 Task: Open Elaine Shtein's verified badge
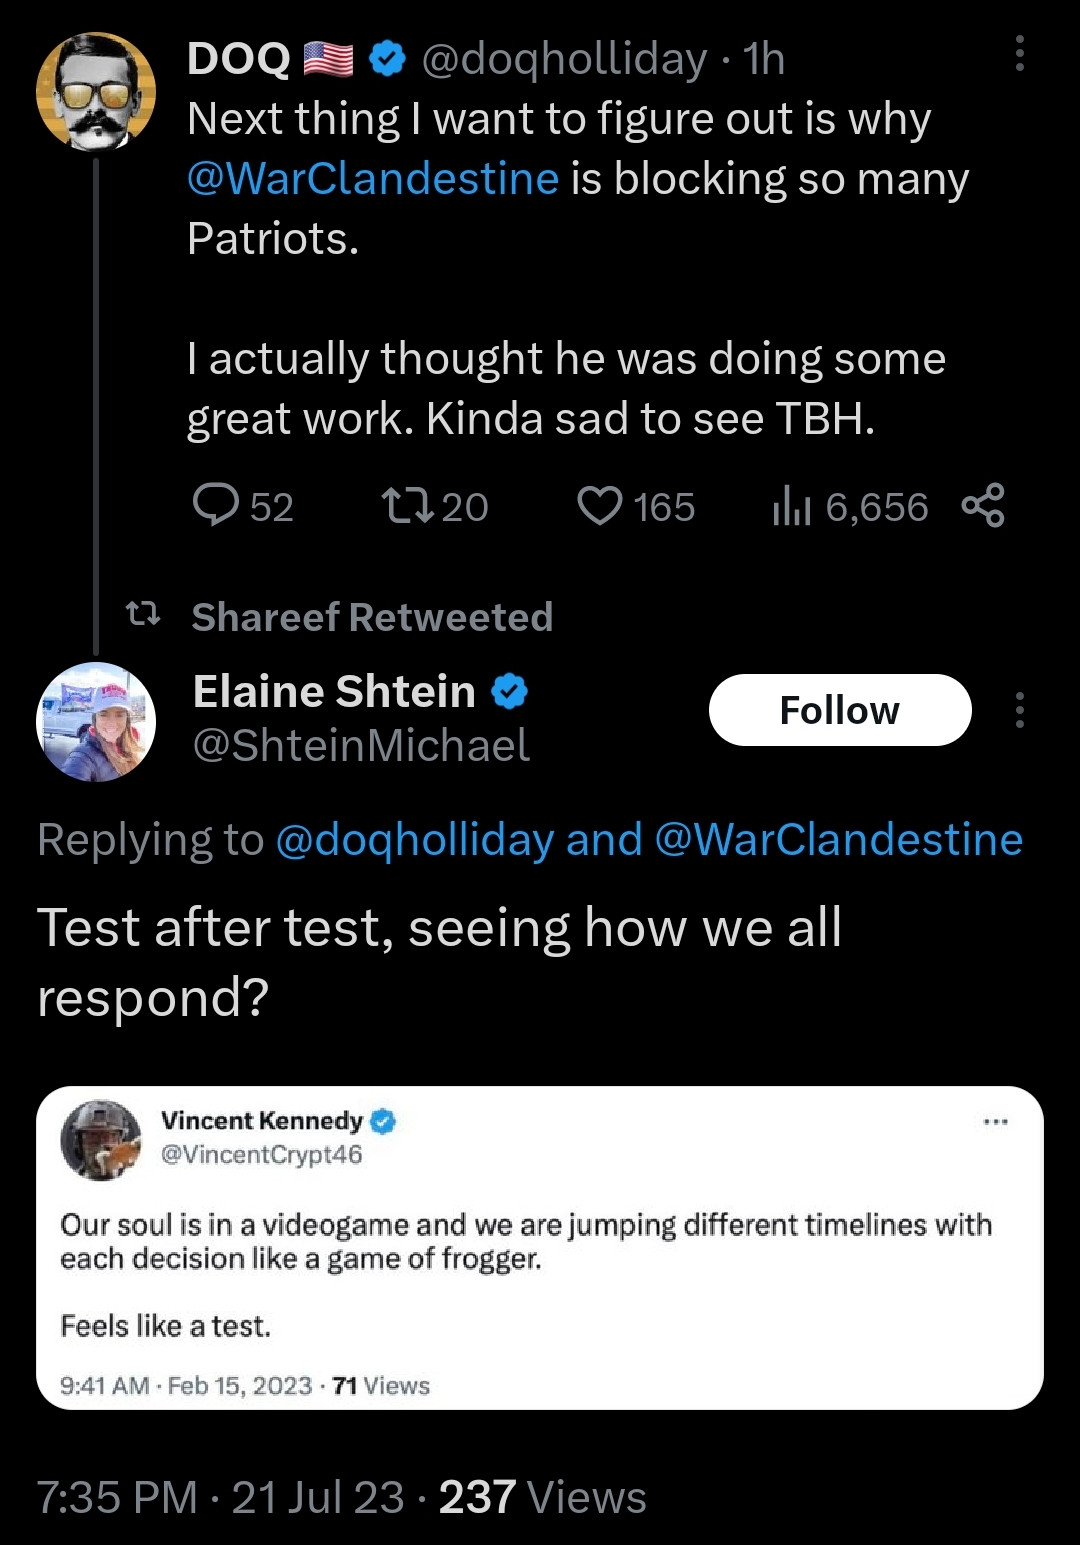click(510, 691)
